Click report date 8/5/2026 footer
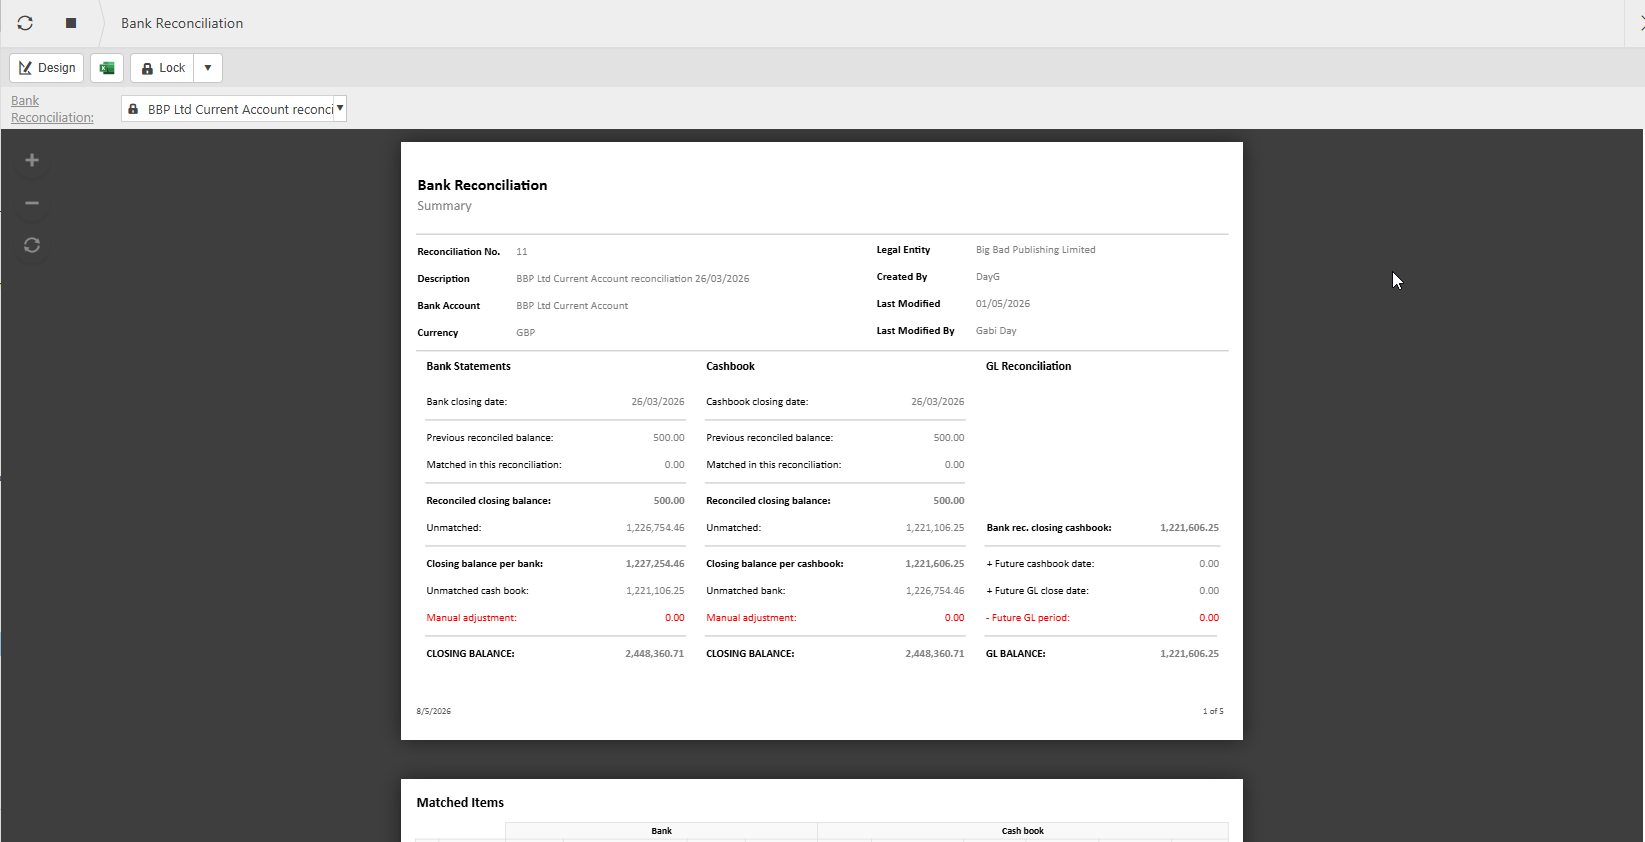 pyautogui.click(x=434, y=712)
